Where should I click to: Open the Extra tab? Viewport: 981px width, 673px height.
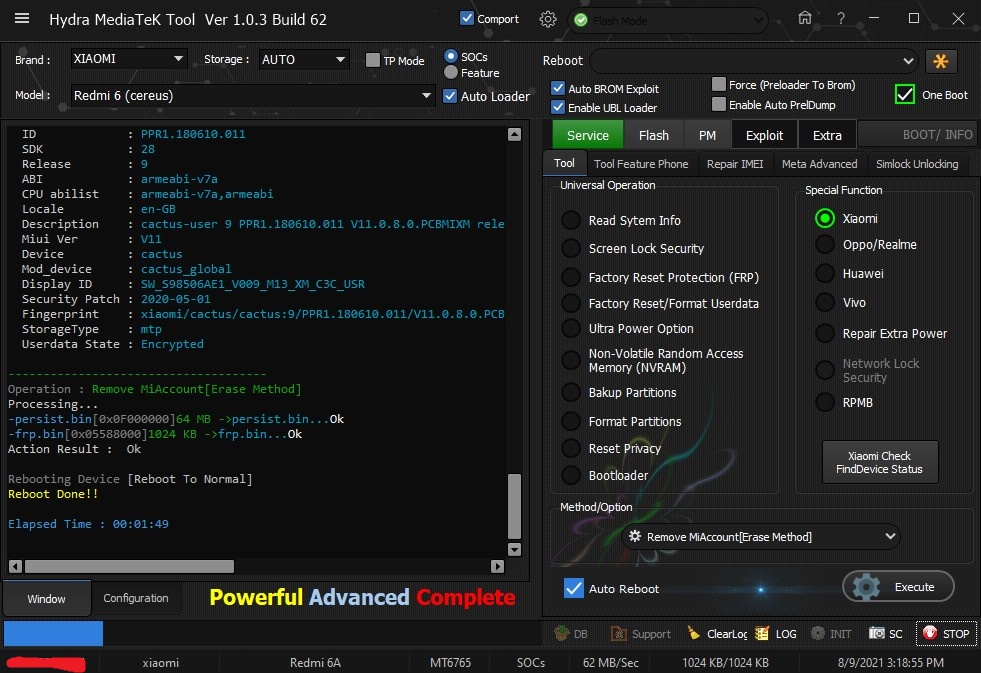coord(826,135)
